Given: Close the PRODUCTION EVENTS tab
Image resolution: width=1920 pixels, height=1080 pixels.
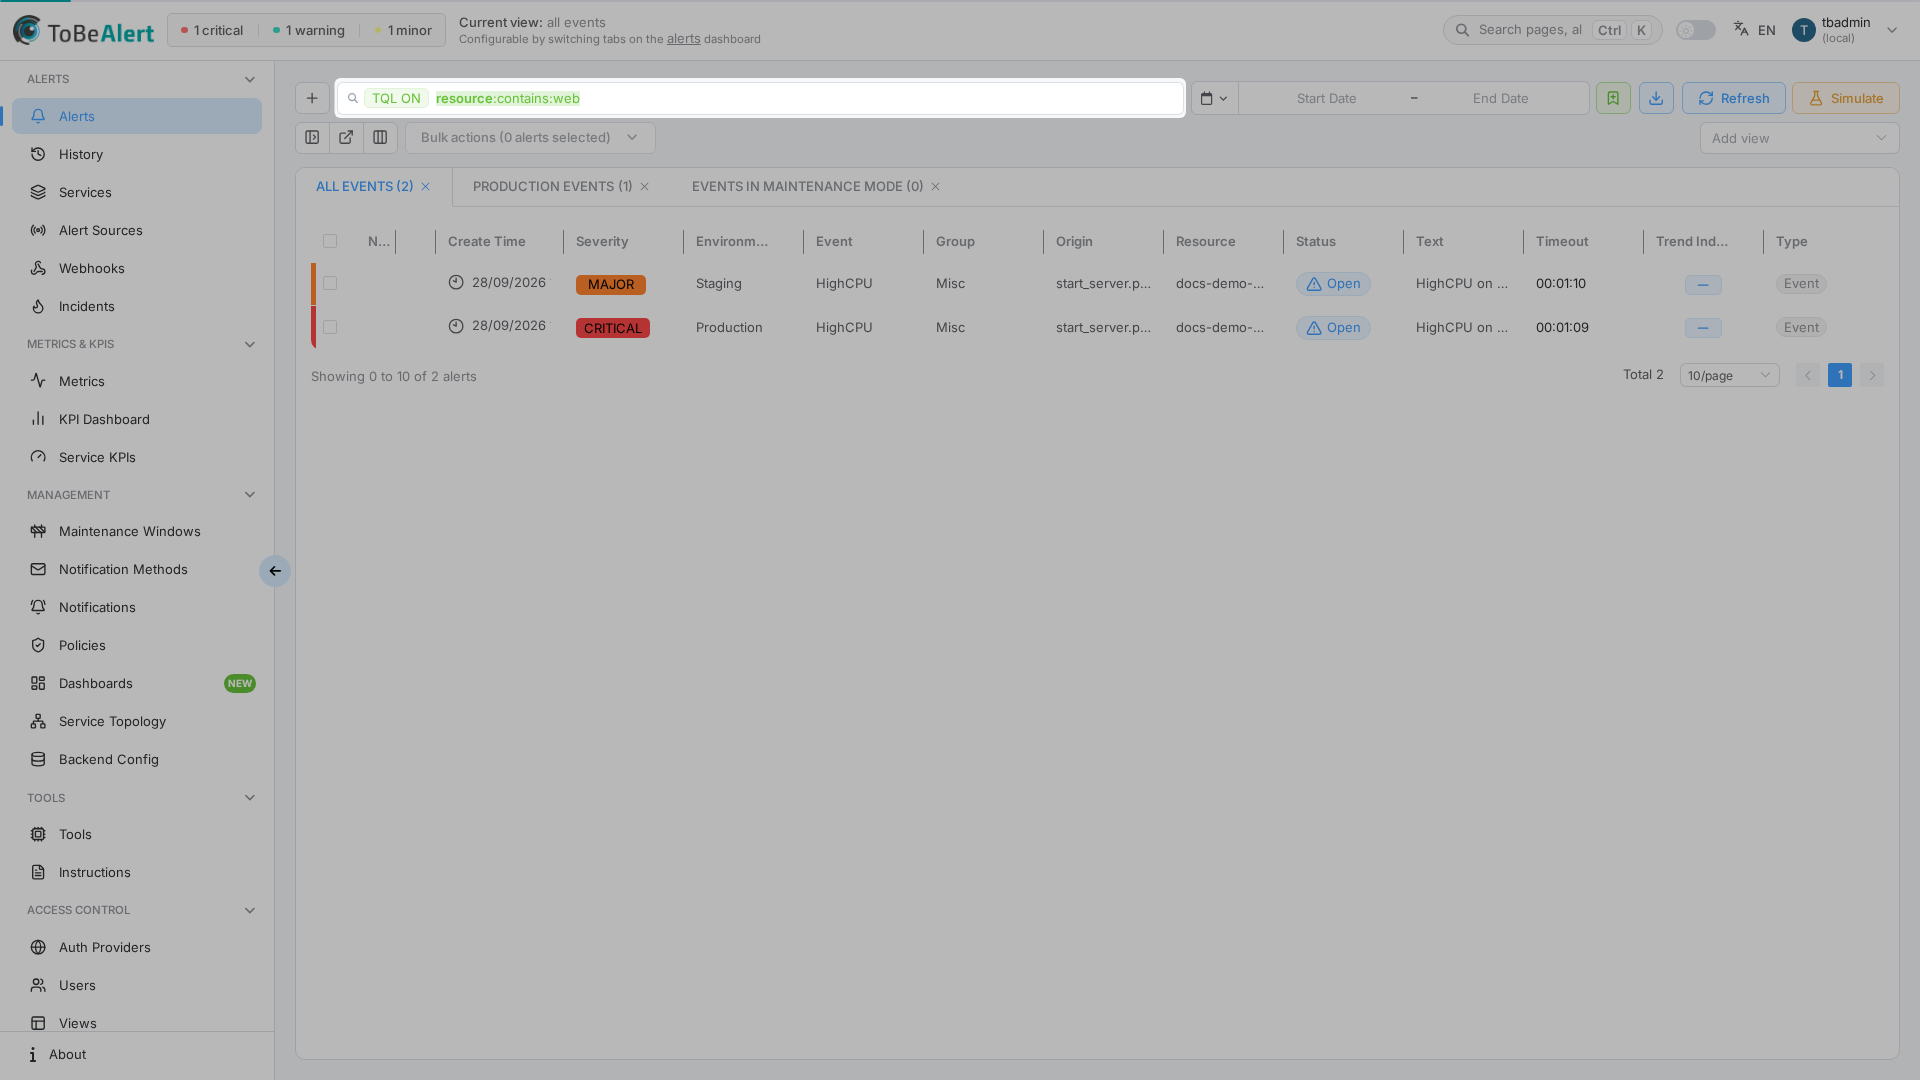Looking at the screenshot, I should click(x=645, y=187).
